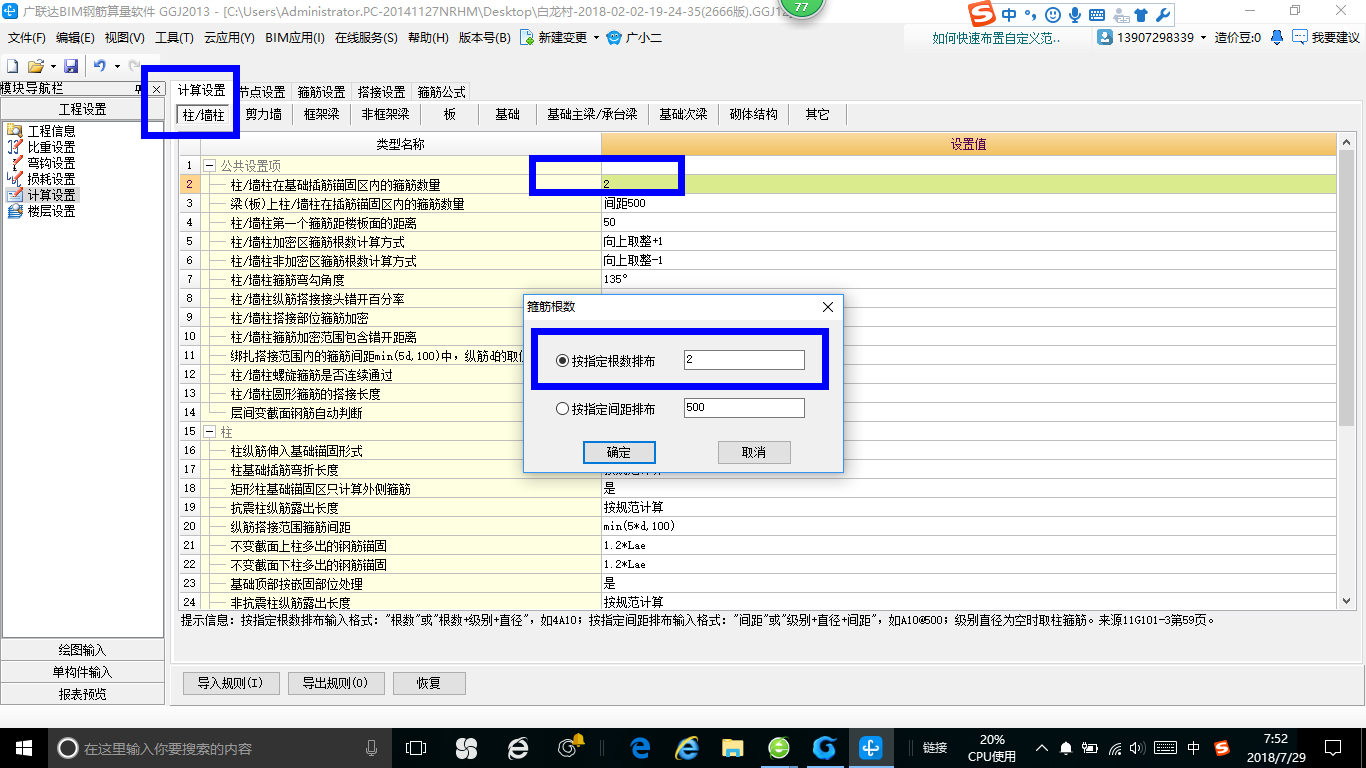Select the 基础主梁/承台梁 component tab

592,114
